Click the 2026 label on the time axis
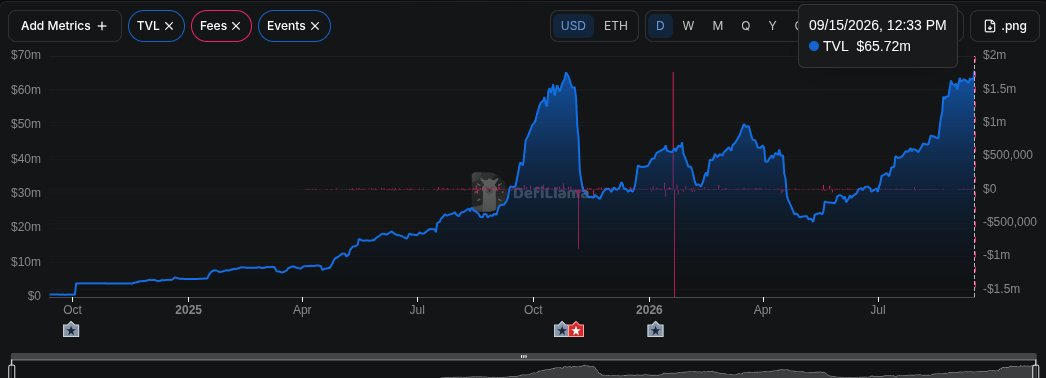 (x=649, y=310)
